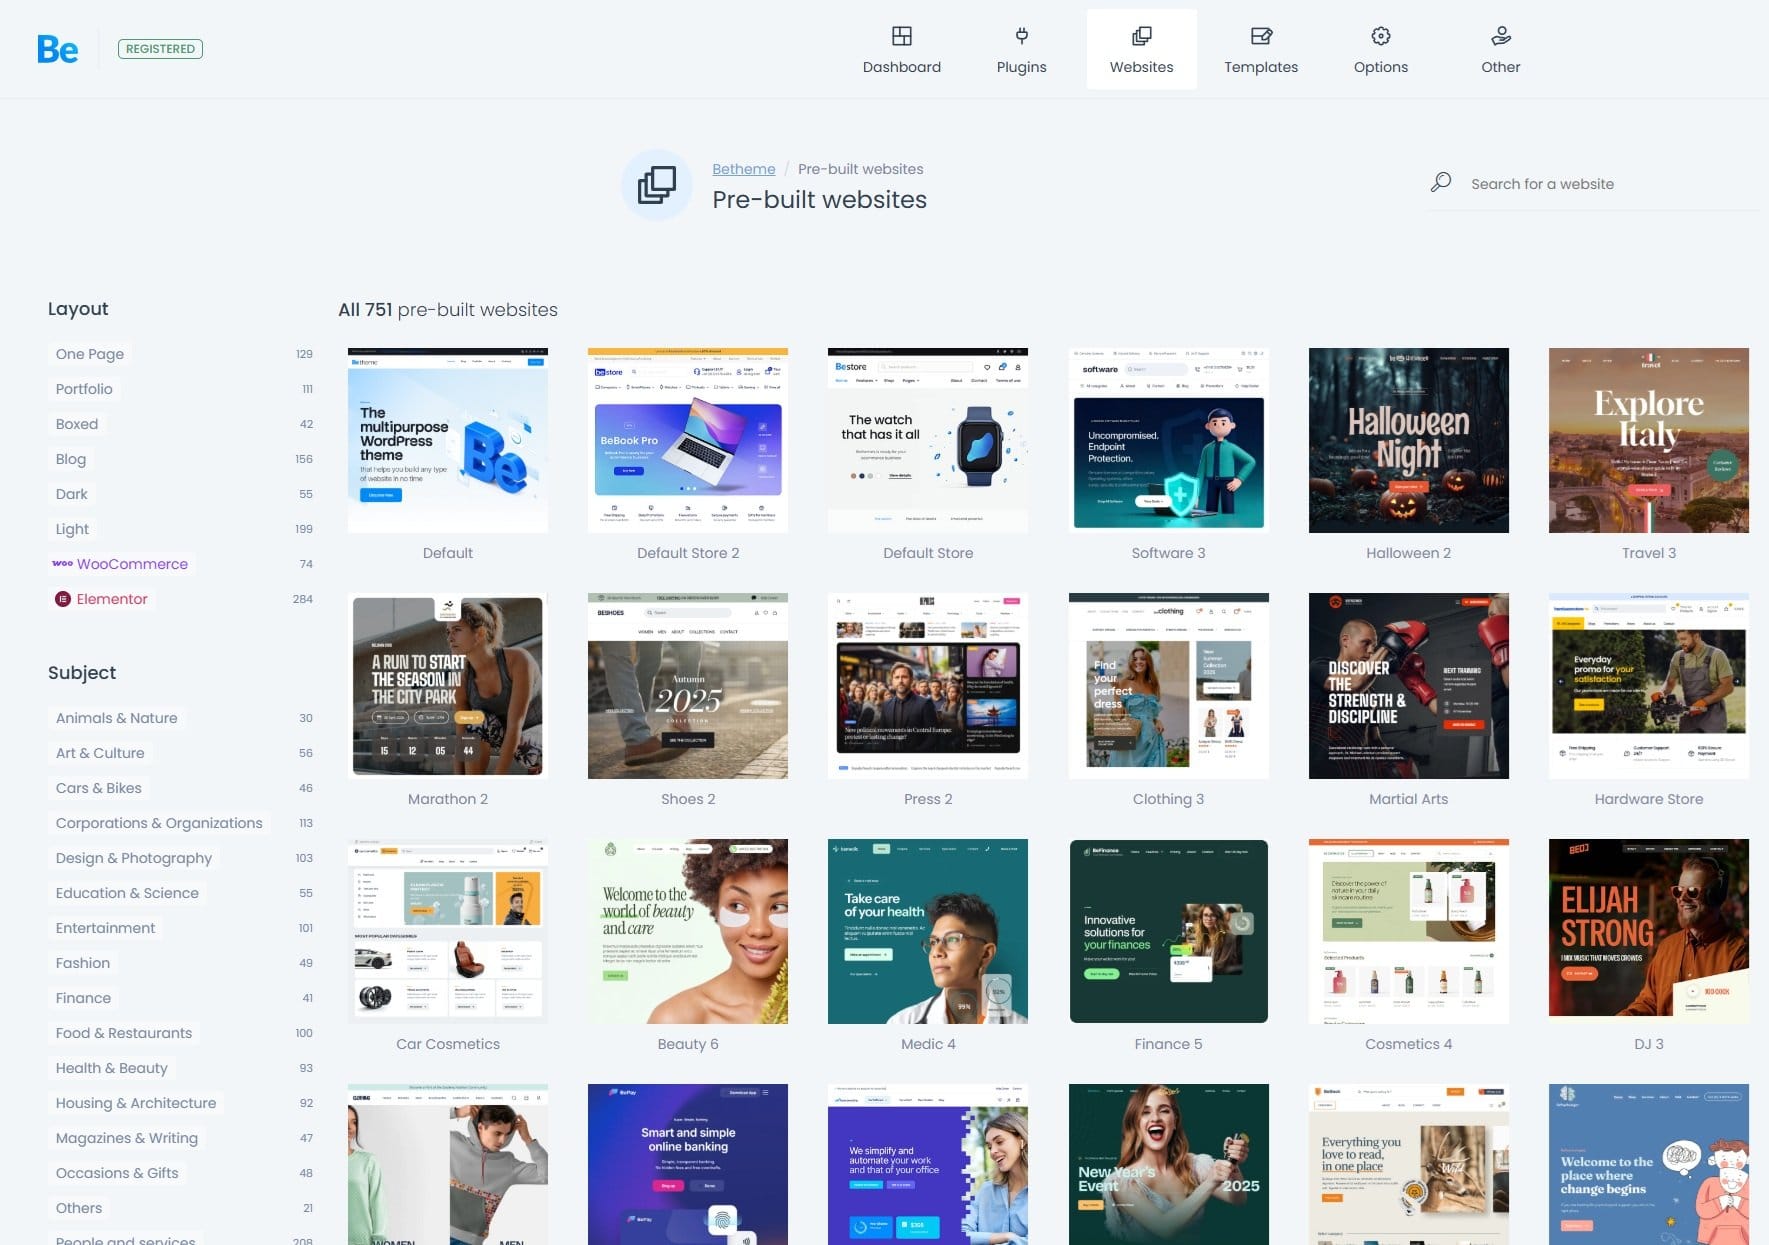Open the Clothing 3 thumbnail
Viewport: 1769px width, 1245px height.
tap(1168, 686)
